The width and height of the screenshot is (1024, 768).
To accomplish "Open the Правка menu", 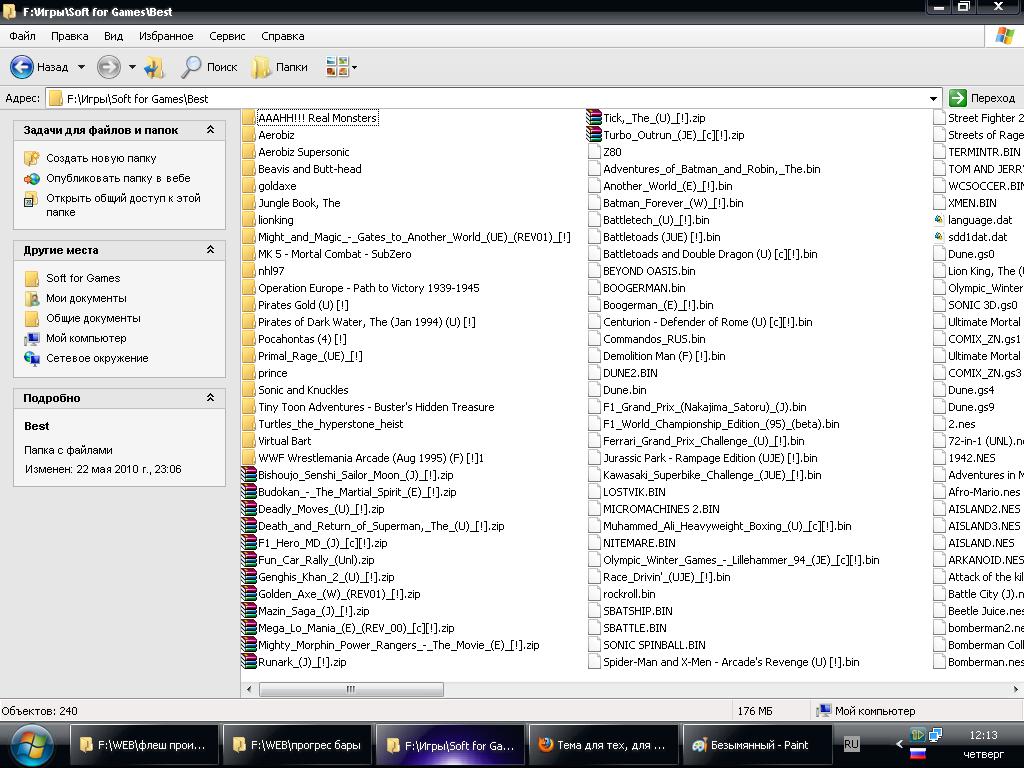I will (x=69, y=36).
